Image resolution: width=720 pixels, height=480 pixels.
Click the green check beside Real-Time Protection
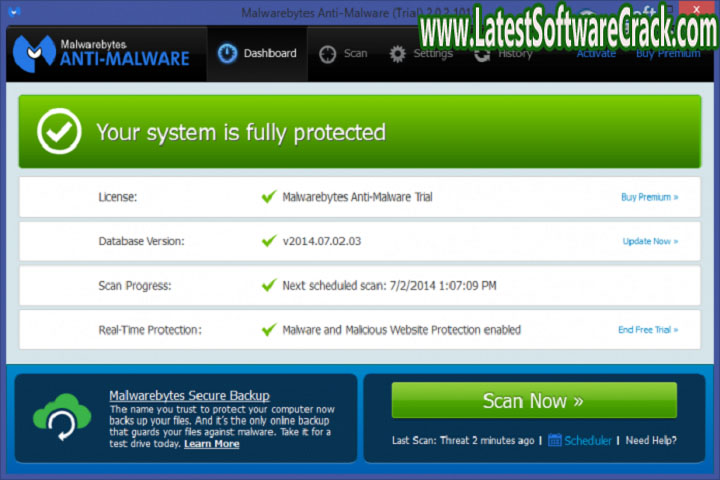[x=269, y=329]
